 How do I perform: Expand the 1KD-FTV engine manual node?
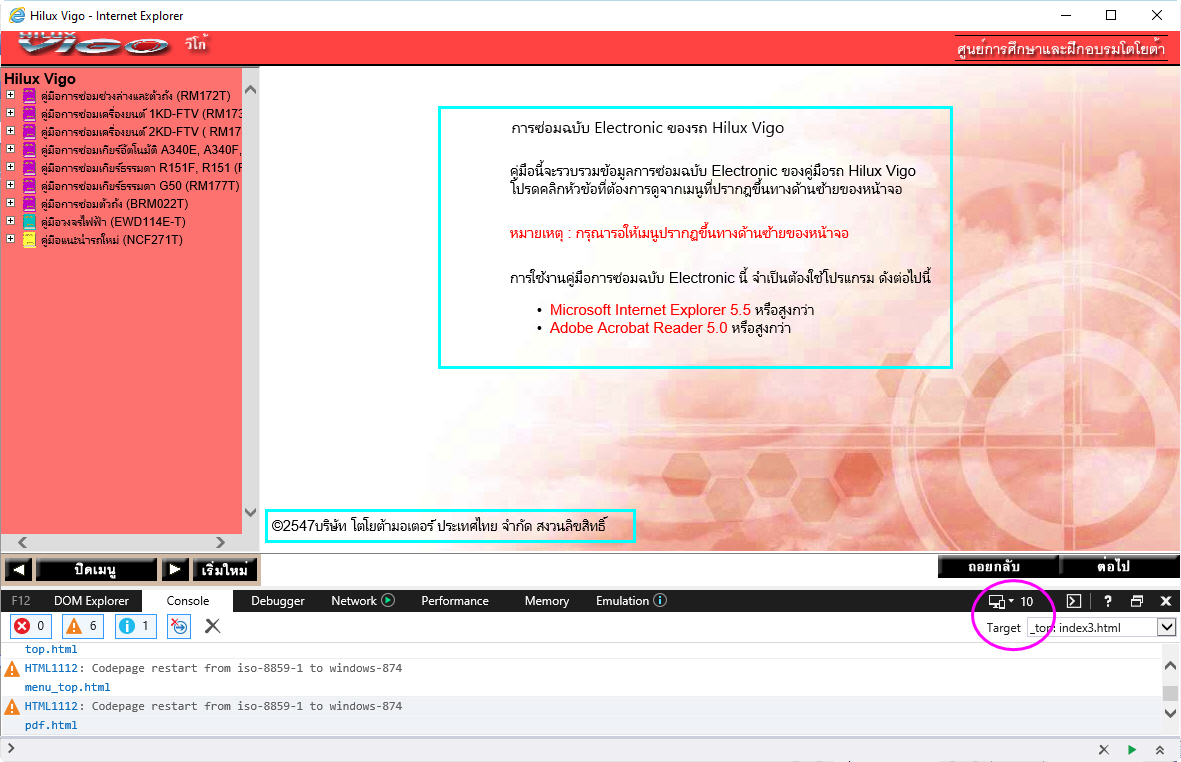click(x=11, y=113)
